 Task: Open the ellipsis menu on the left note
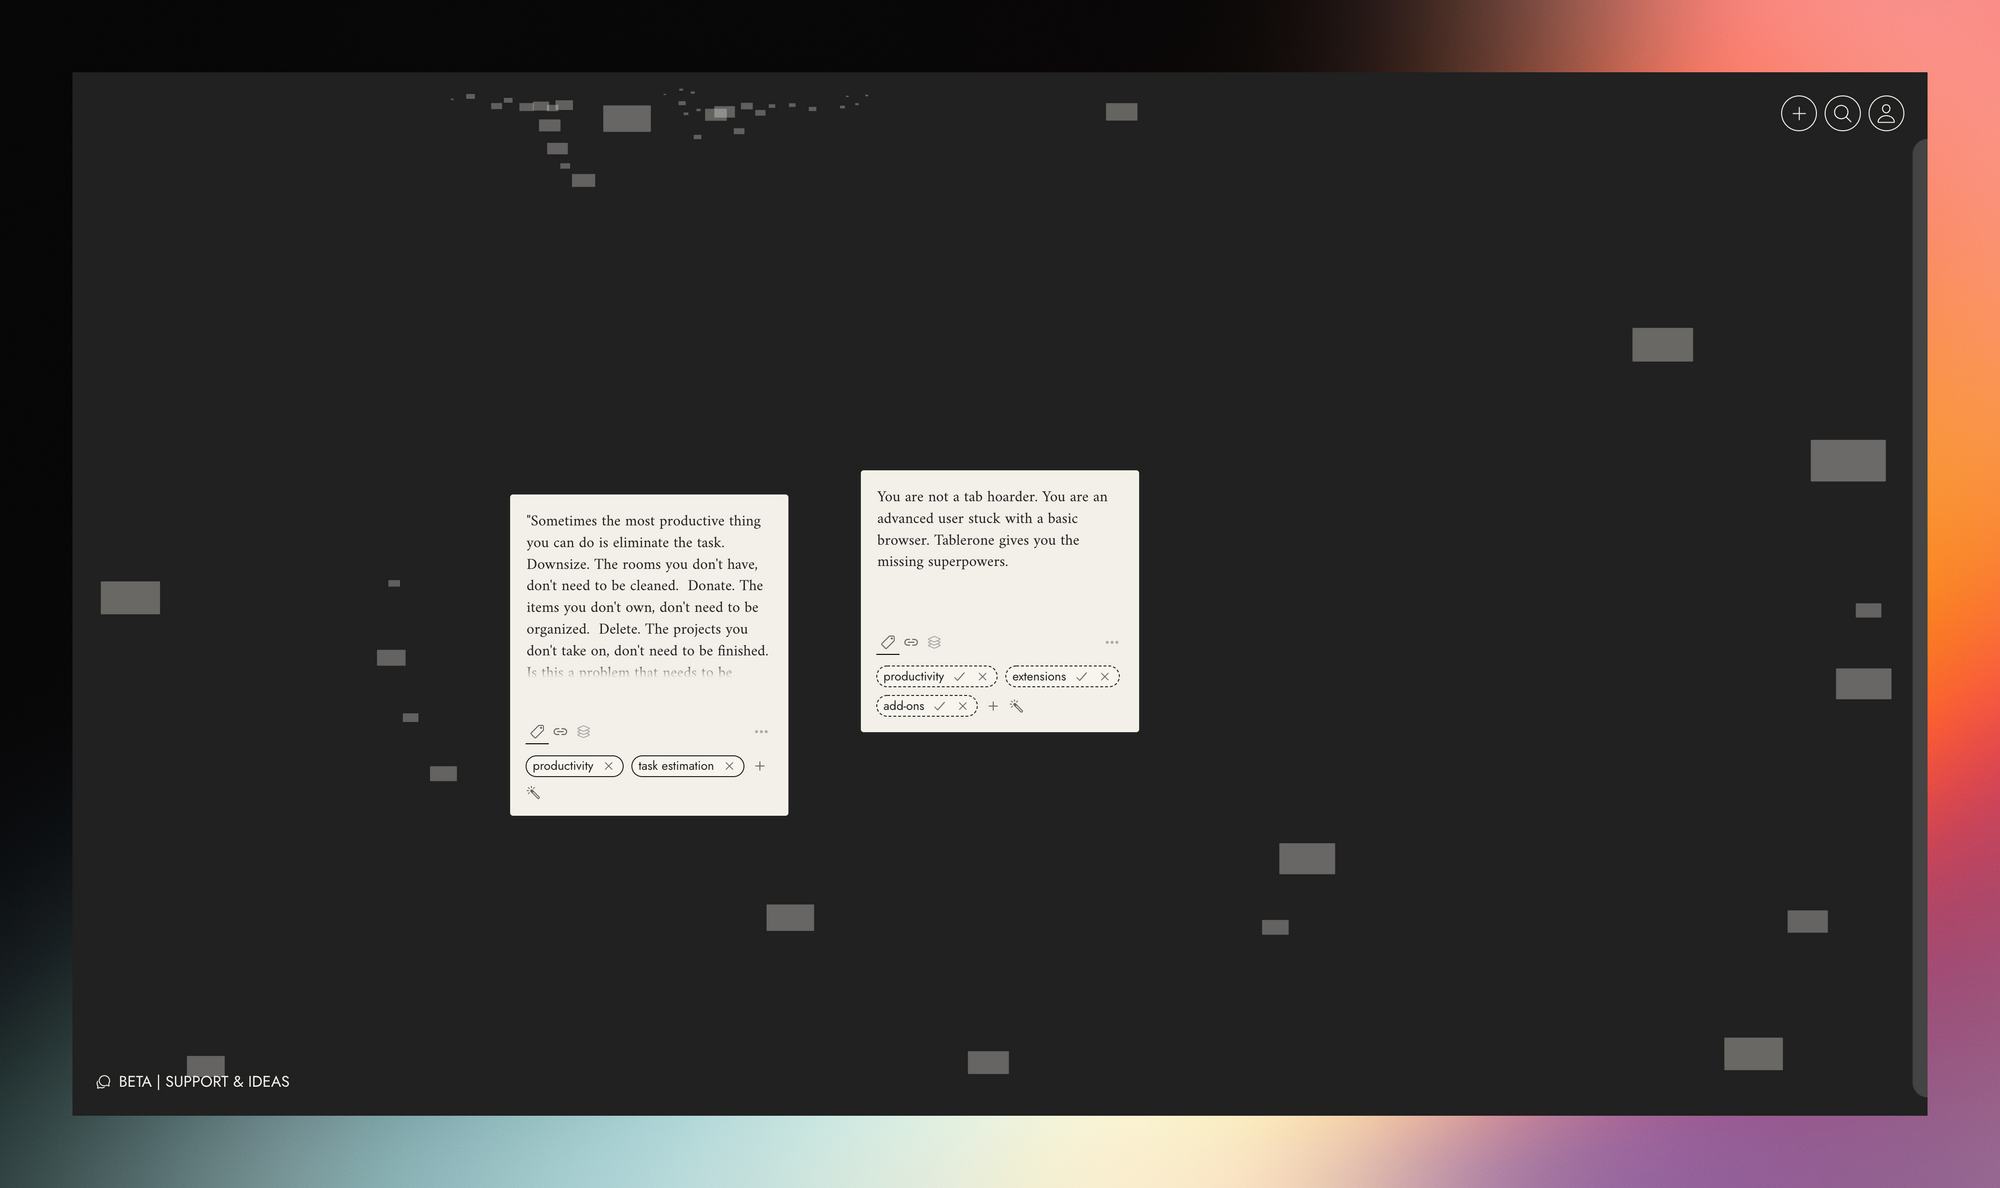click(761, 731)
